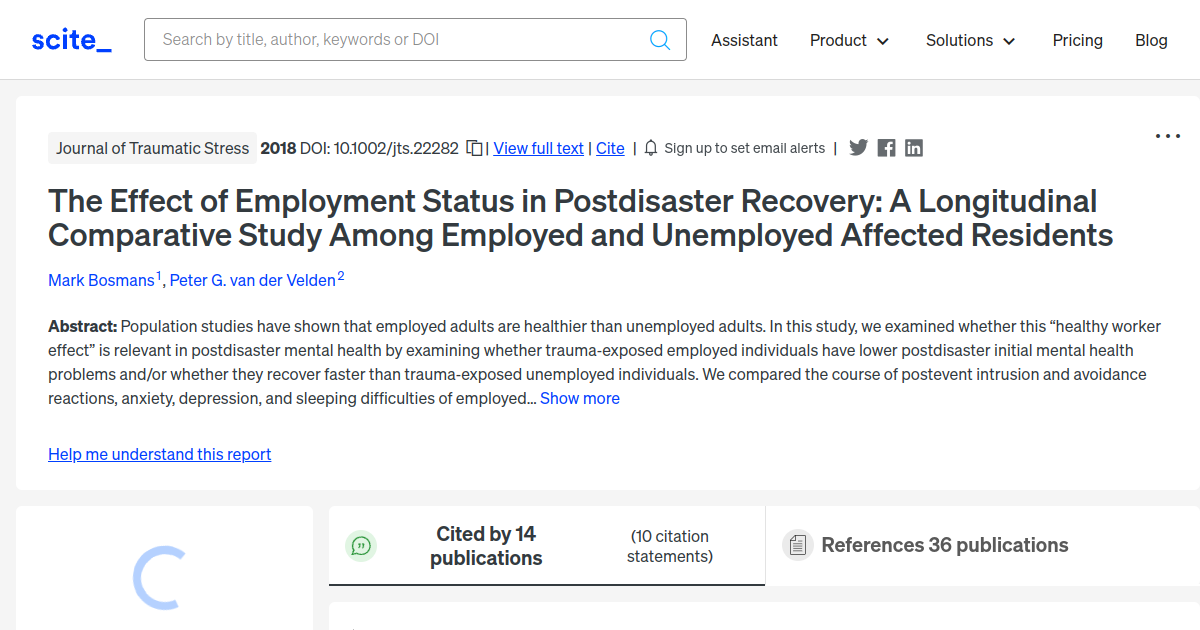The image size is (1200, 630).
Task: Click the Cite link
Action: (x=610, y=148)
